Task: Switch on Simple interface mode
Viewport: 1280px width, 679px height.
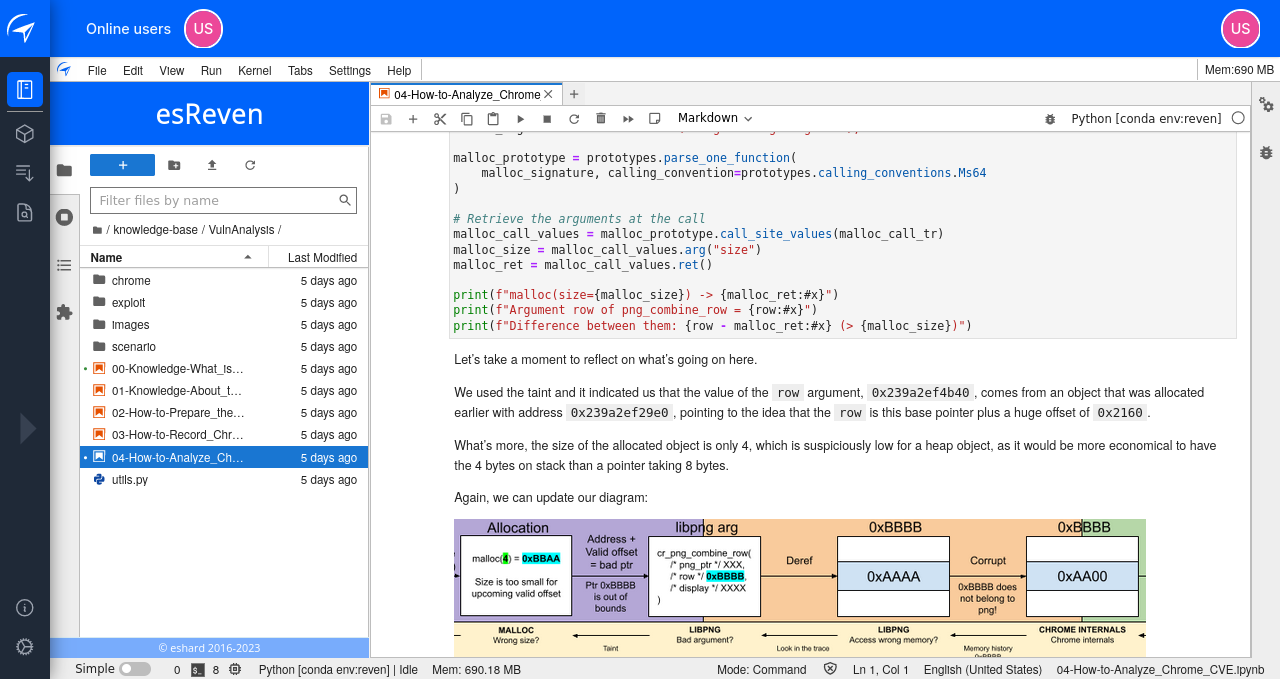Action: [137, 668]
